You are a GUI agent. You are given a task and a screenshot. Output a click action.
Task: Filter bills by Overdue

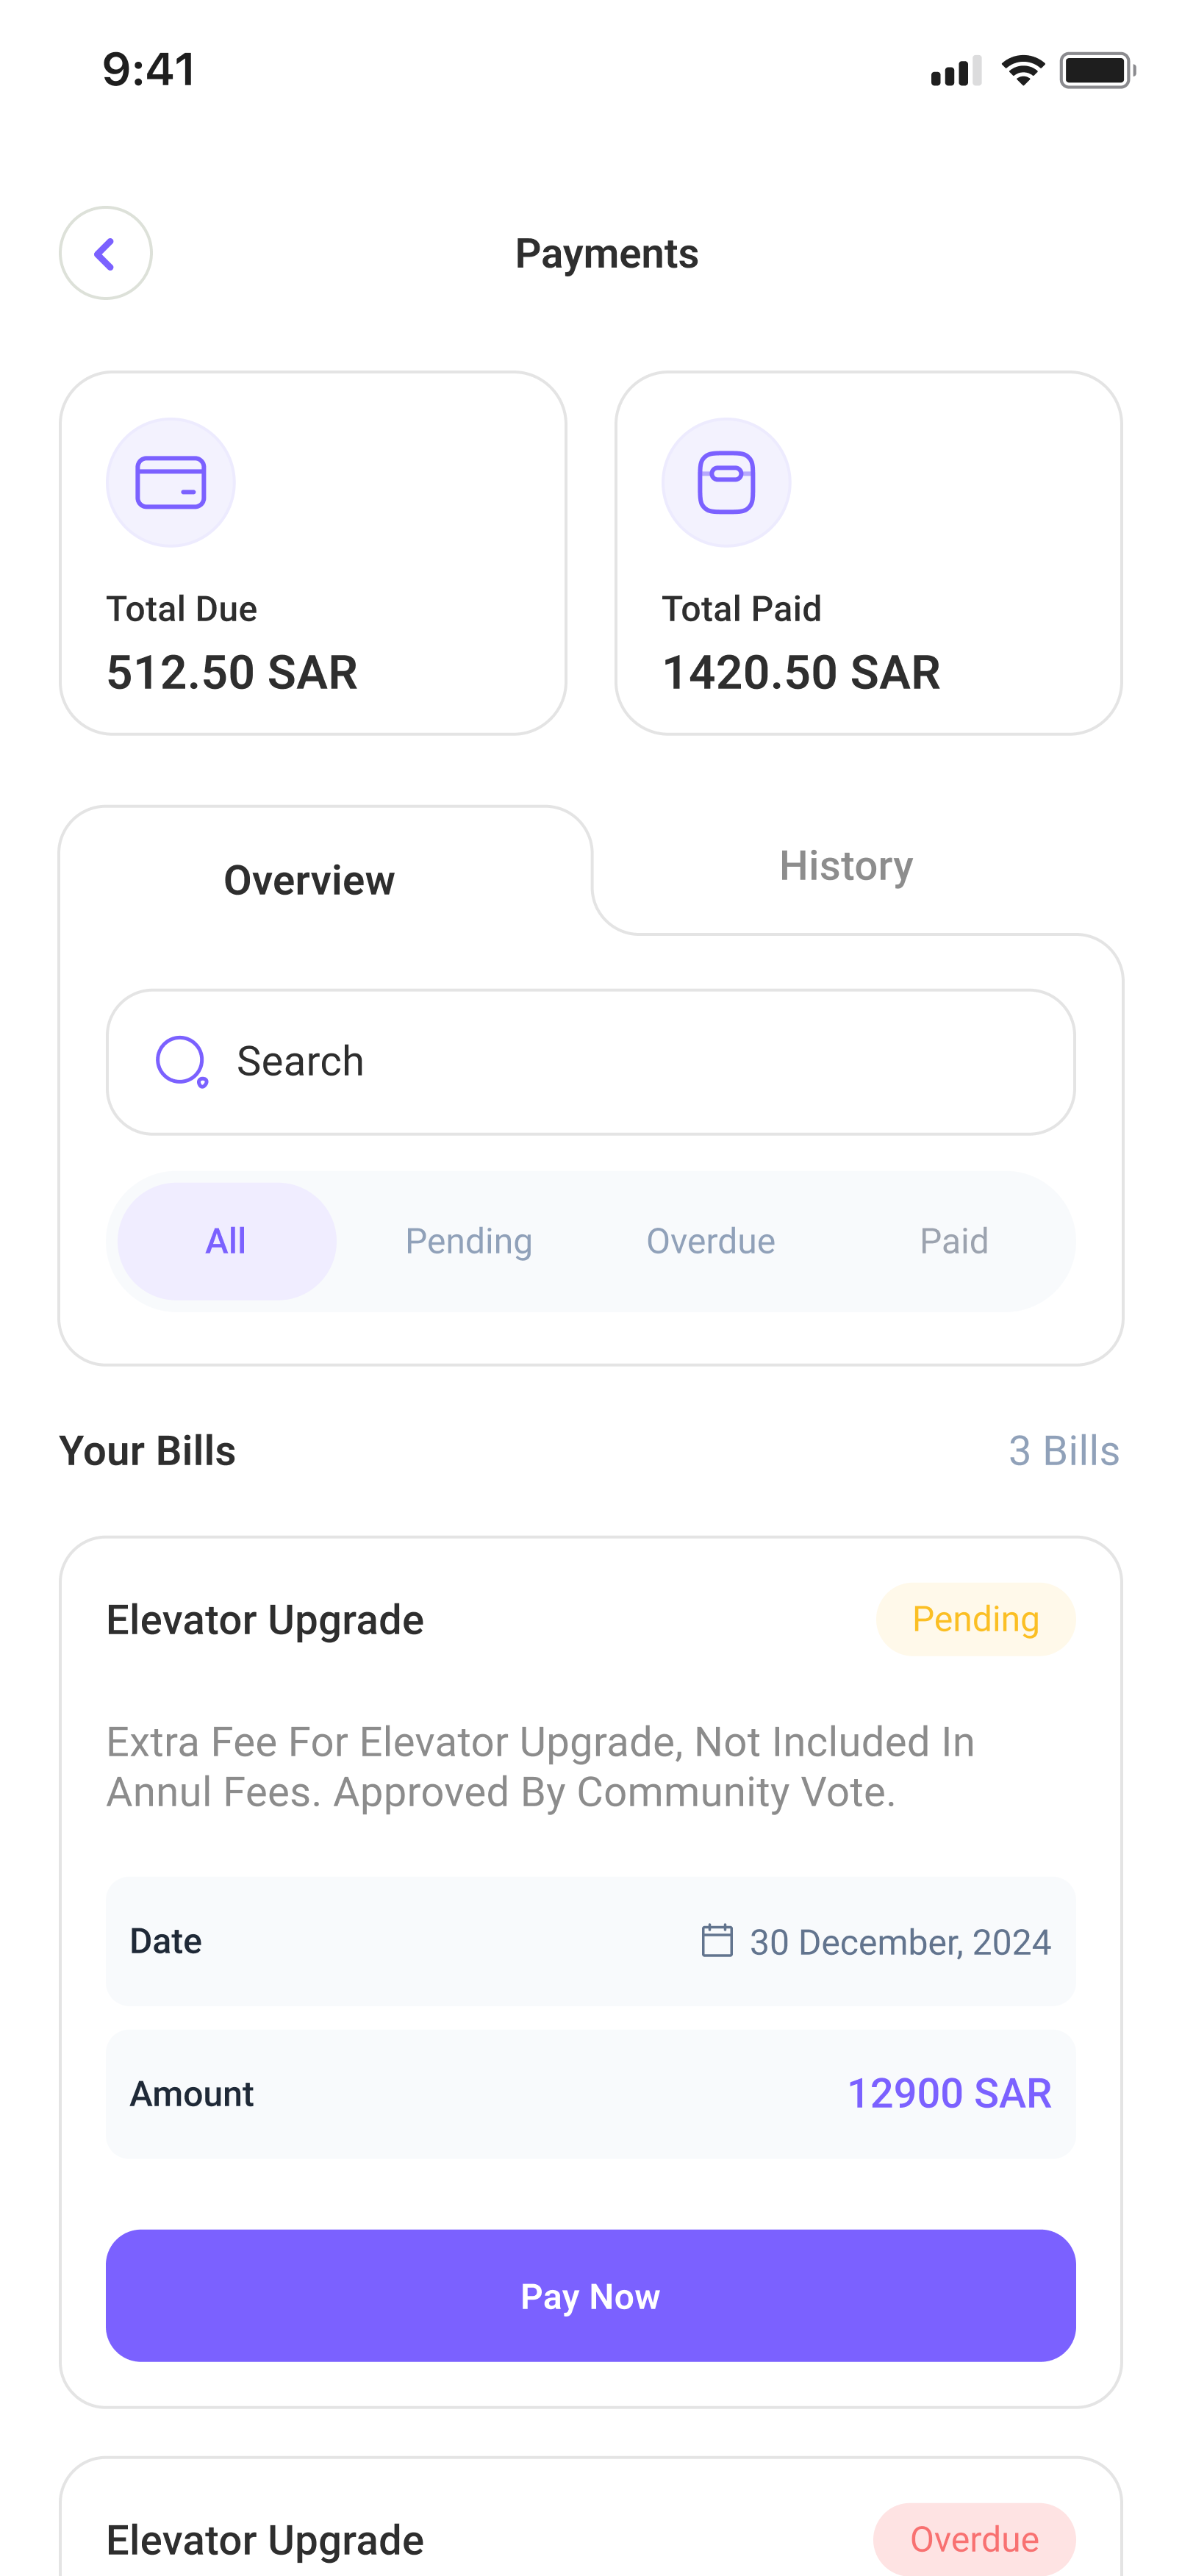[710, 1241]
